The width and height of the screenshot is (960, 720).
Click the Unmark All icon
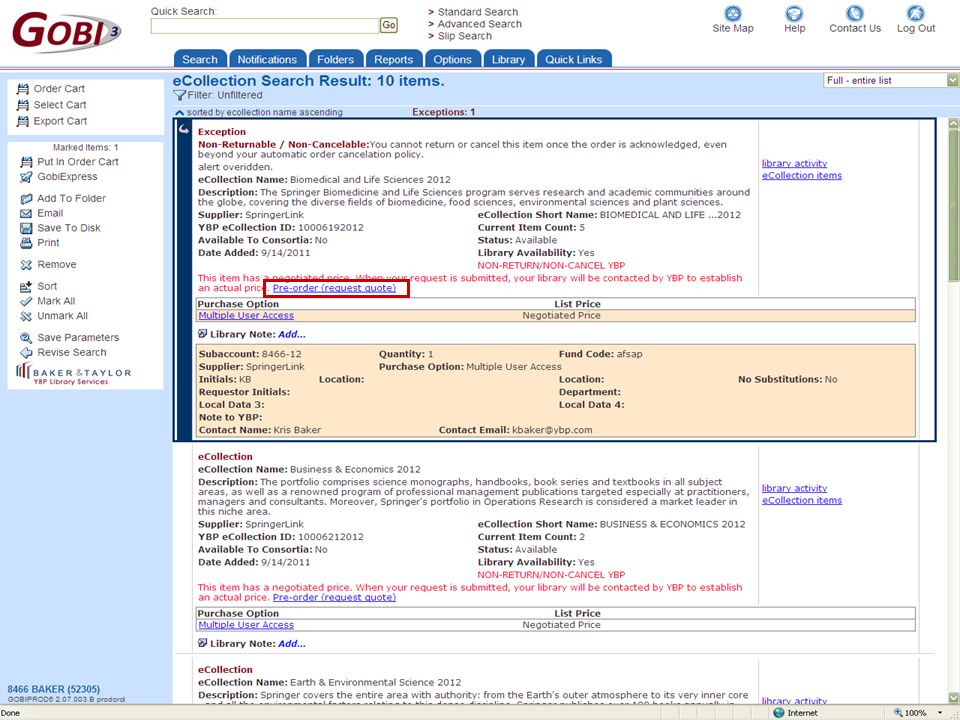[x=26, y=316]
